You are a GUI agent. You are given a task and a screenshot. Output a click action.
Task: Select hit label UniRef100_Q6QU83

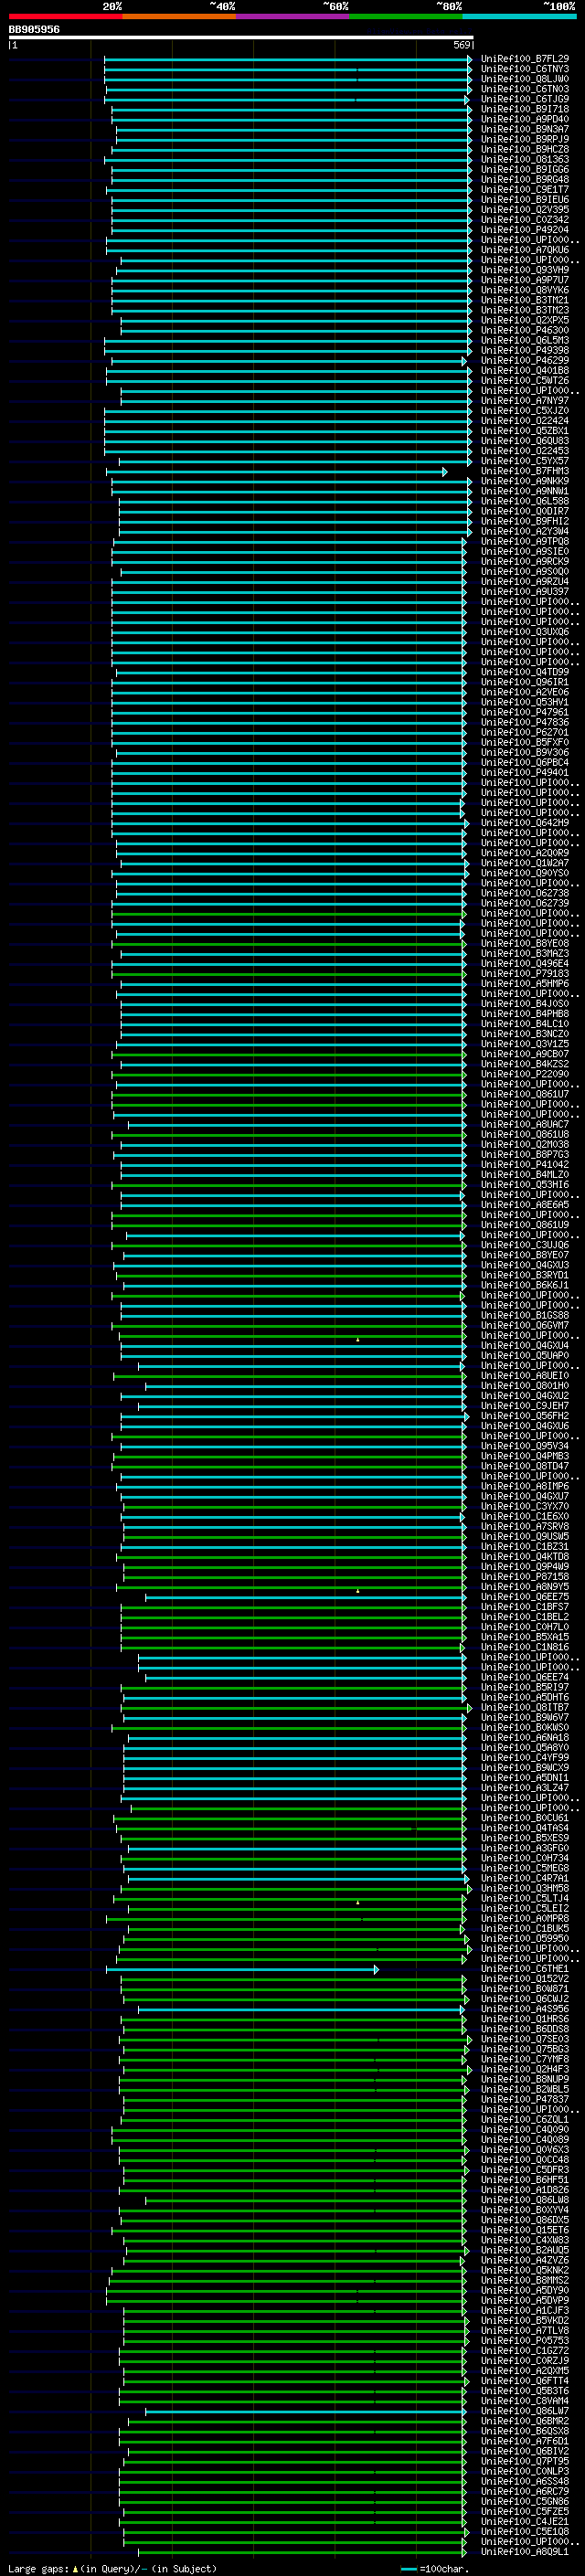pos(525,441)
